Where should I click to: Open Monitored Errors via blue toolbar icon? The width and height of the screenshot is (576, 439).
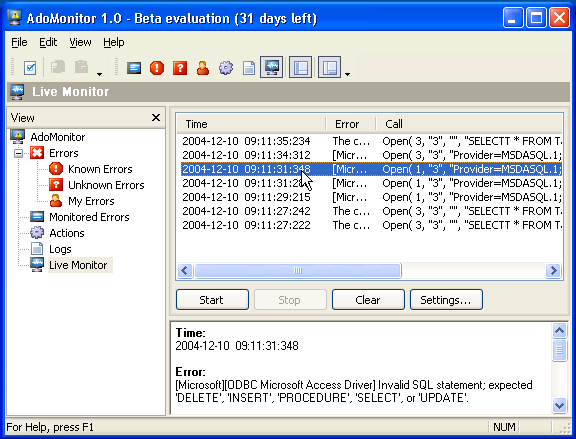point(134,68)
